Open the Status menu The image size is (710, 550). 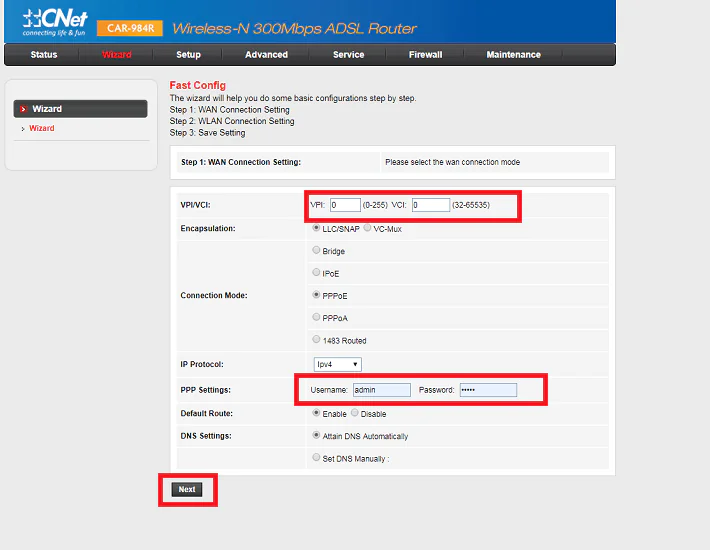pyautogui.click(x=44, y=55)
